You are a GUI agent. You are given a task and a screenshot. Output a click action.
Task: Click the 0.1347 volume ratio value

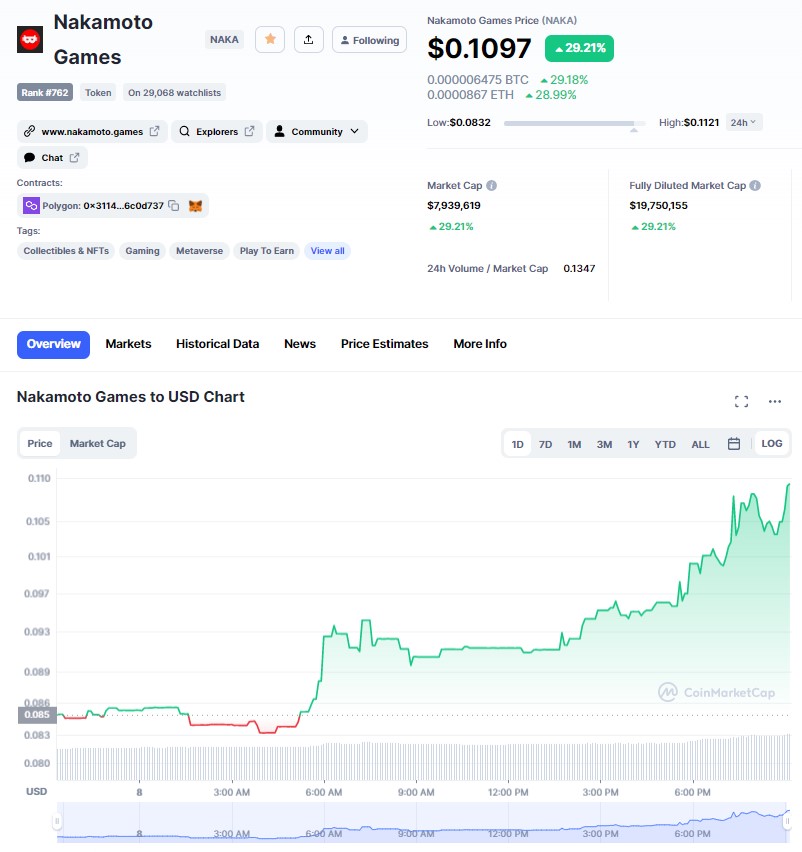(x=579, y=268)
